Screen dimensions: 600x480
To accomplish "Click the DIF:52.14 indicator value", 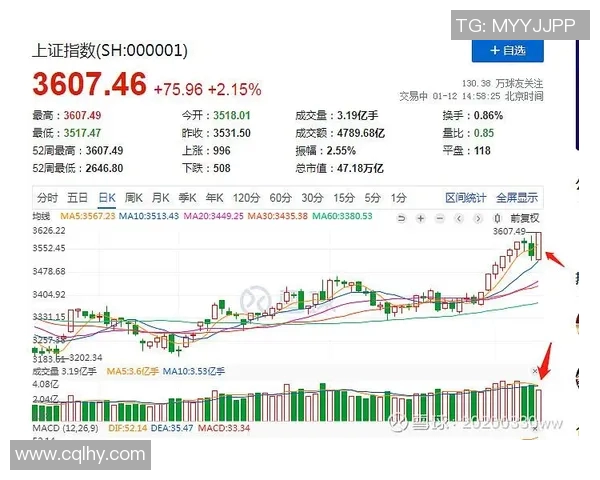I will pos(128,428).
